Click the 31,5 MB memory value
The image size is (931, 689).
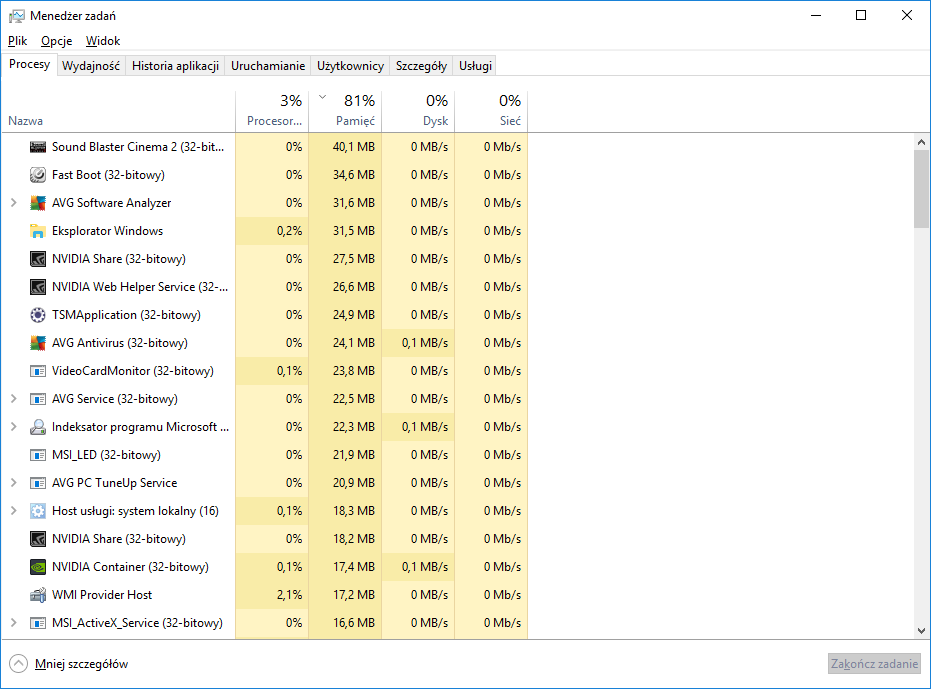tap(354, 231)
